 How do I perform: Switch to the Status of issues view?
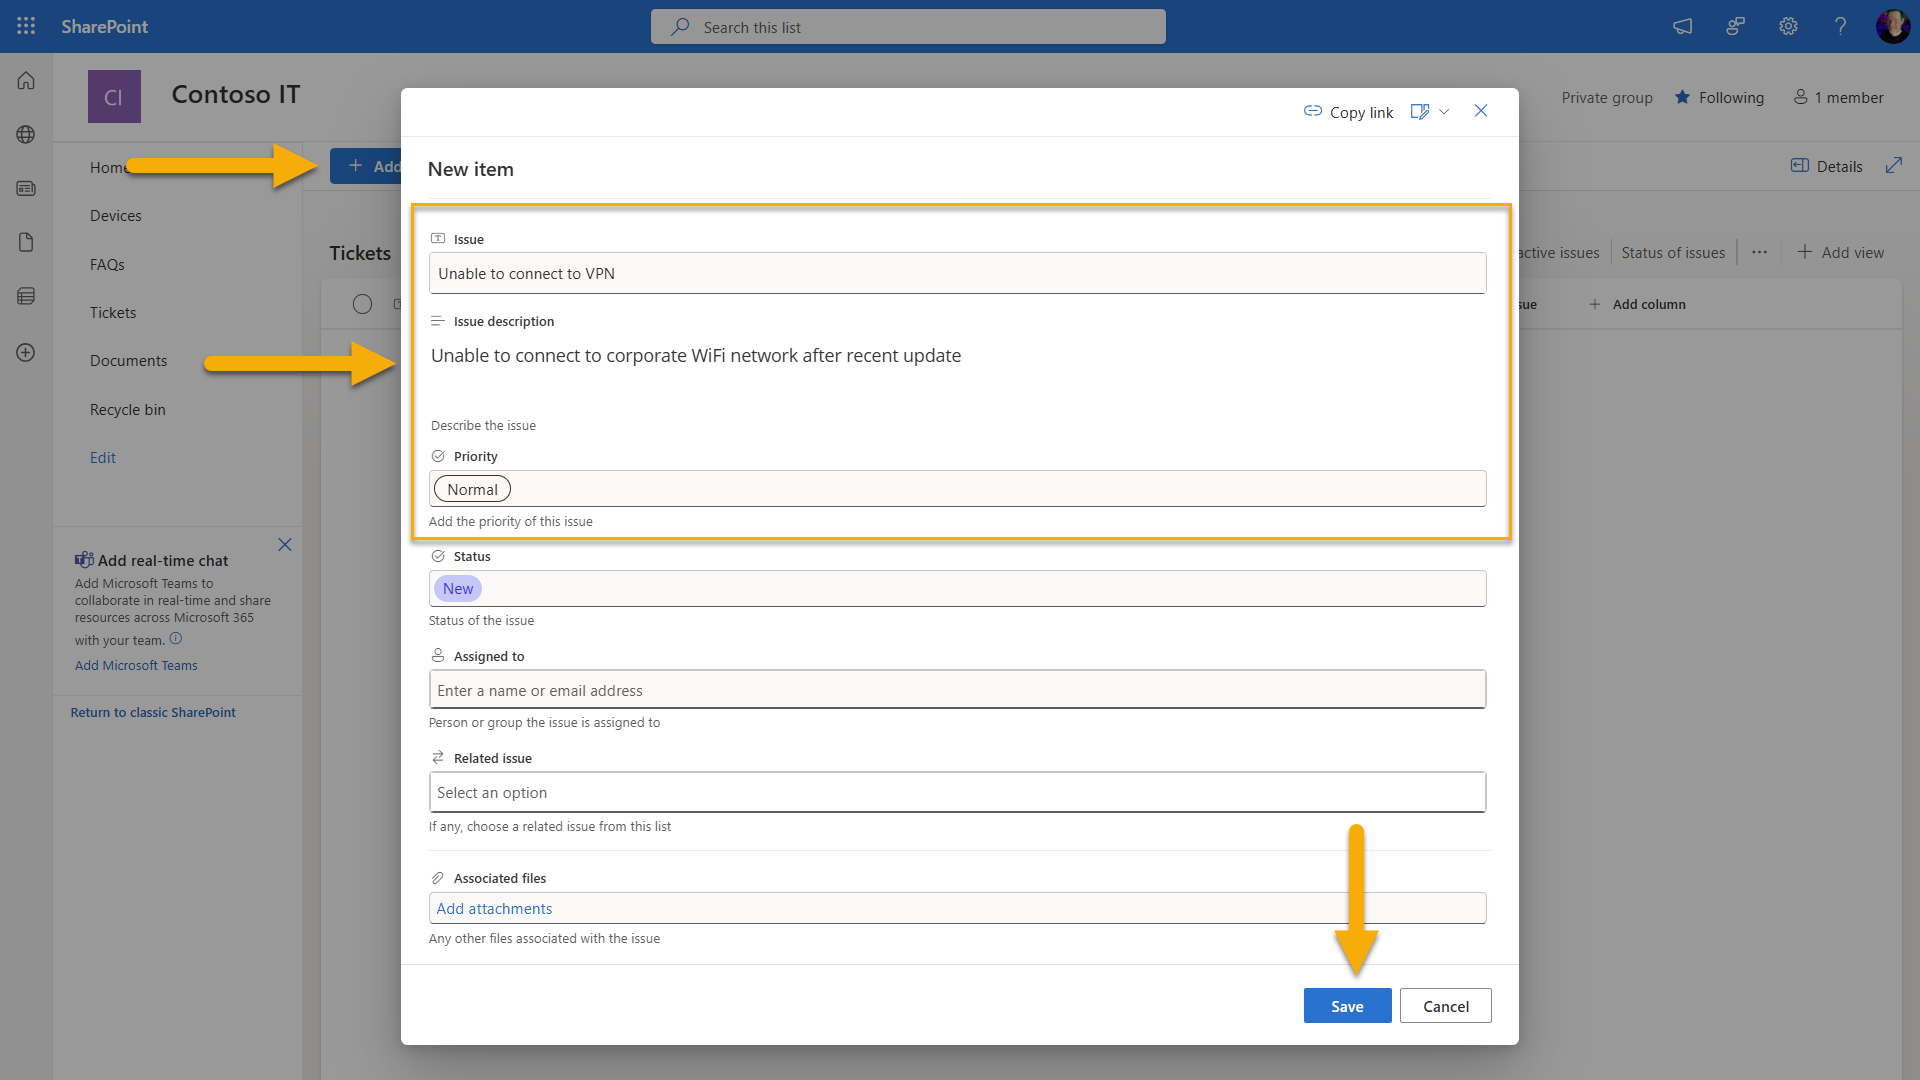pos(1672,252)
